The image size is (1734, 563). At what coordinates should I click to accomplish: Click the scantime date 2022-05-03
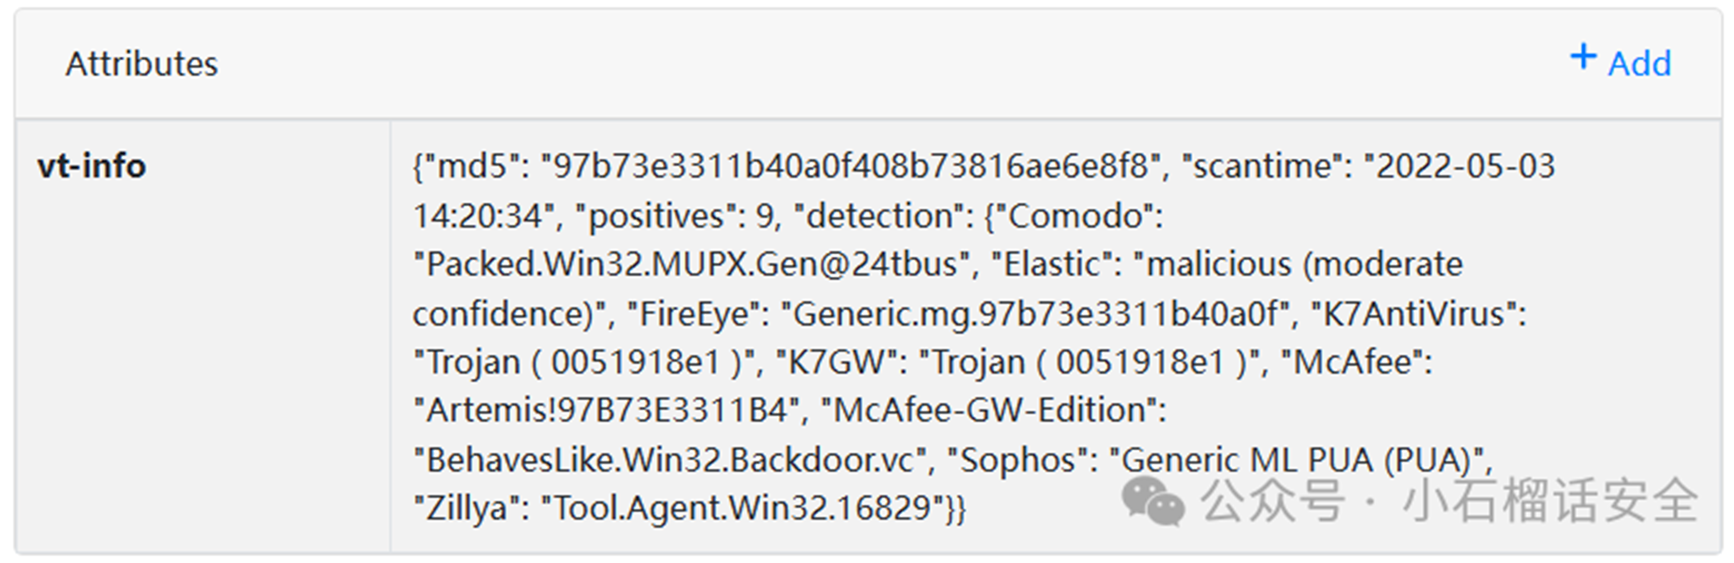pyautogui.click(x=1465, y=166)
